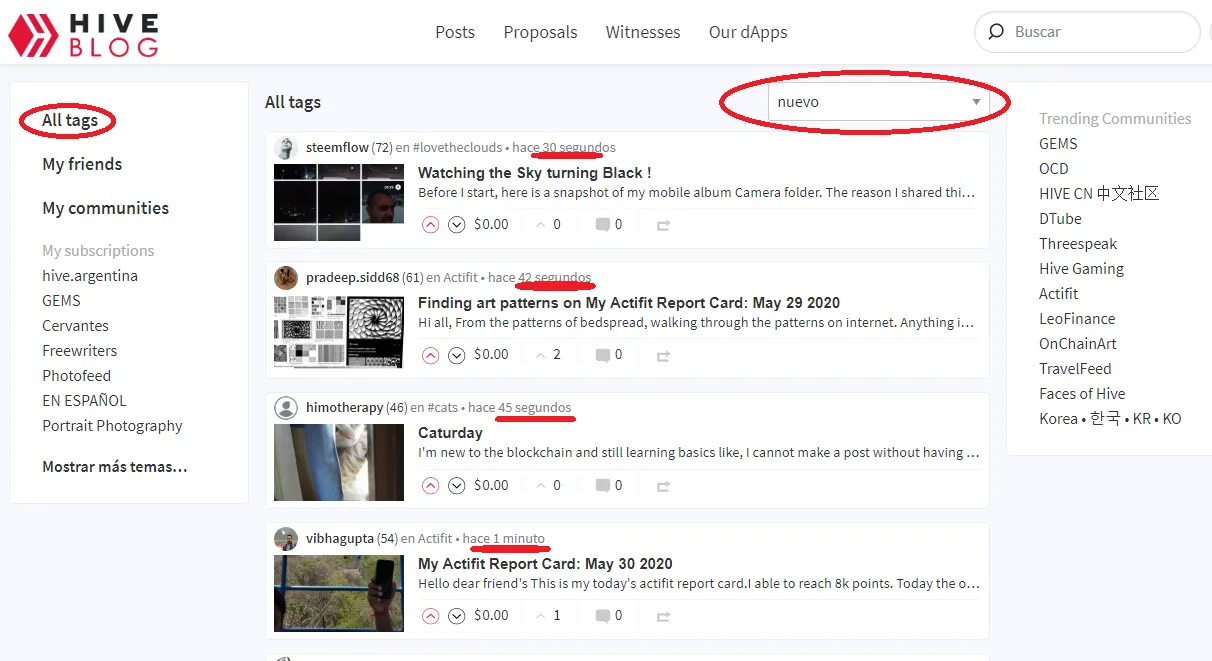The image size is (1212, 661).
Task: Expand 'Mostrar más temas...' in sidebar
Action: pyautogui.click(x=114, y=467)
